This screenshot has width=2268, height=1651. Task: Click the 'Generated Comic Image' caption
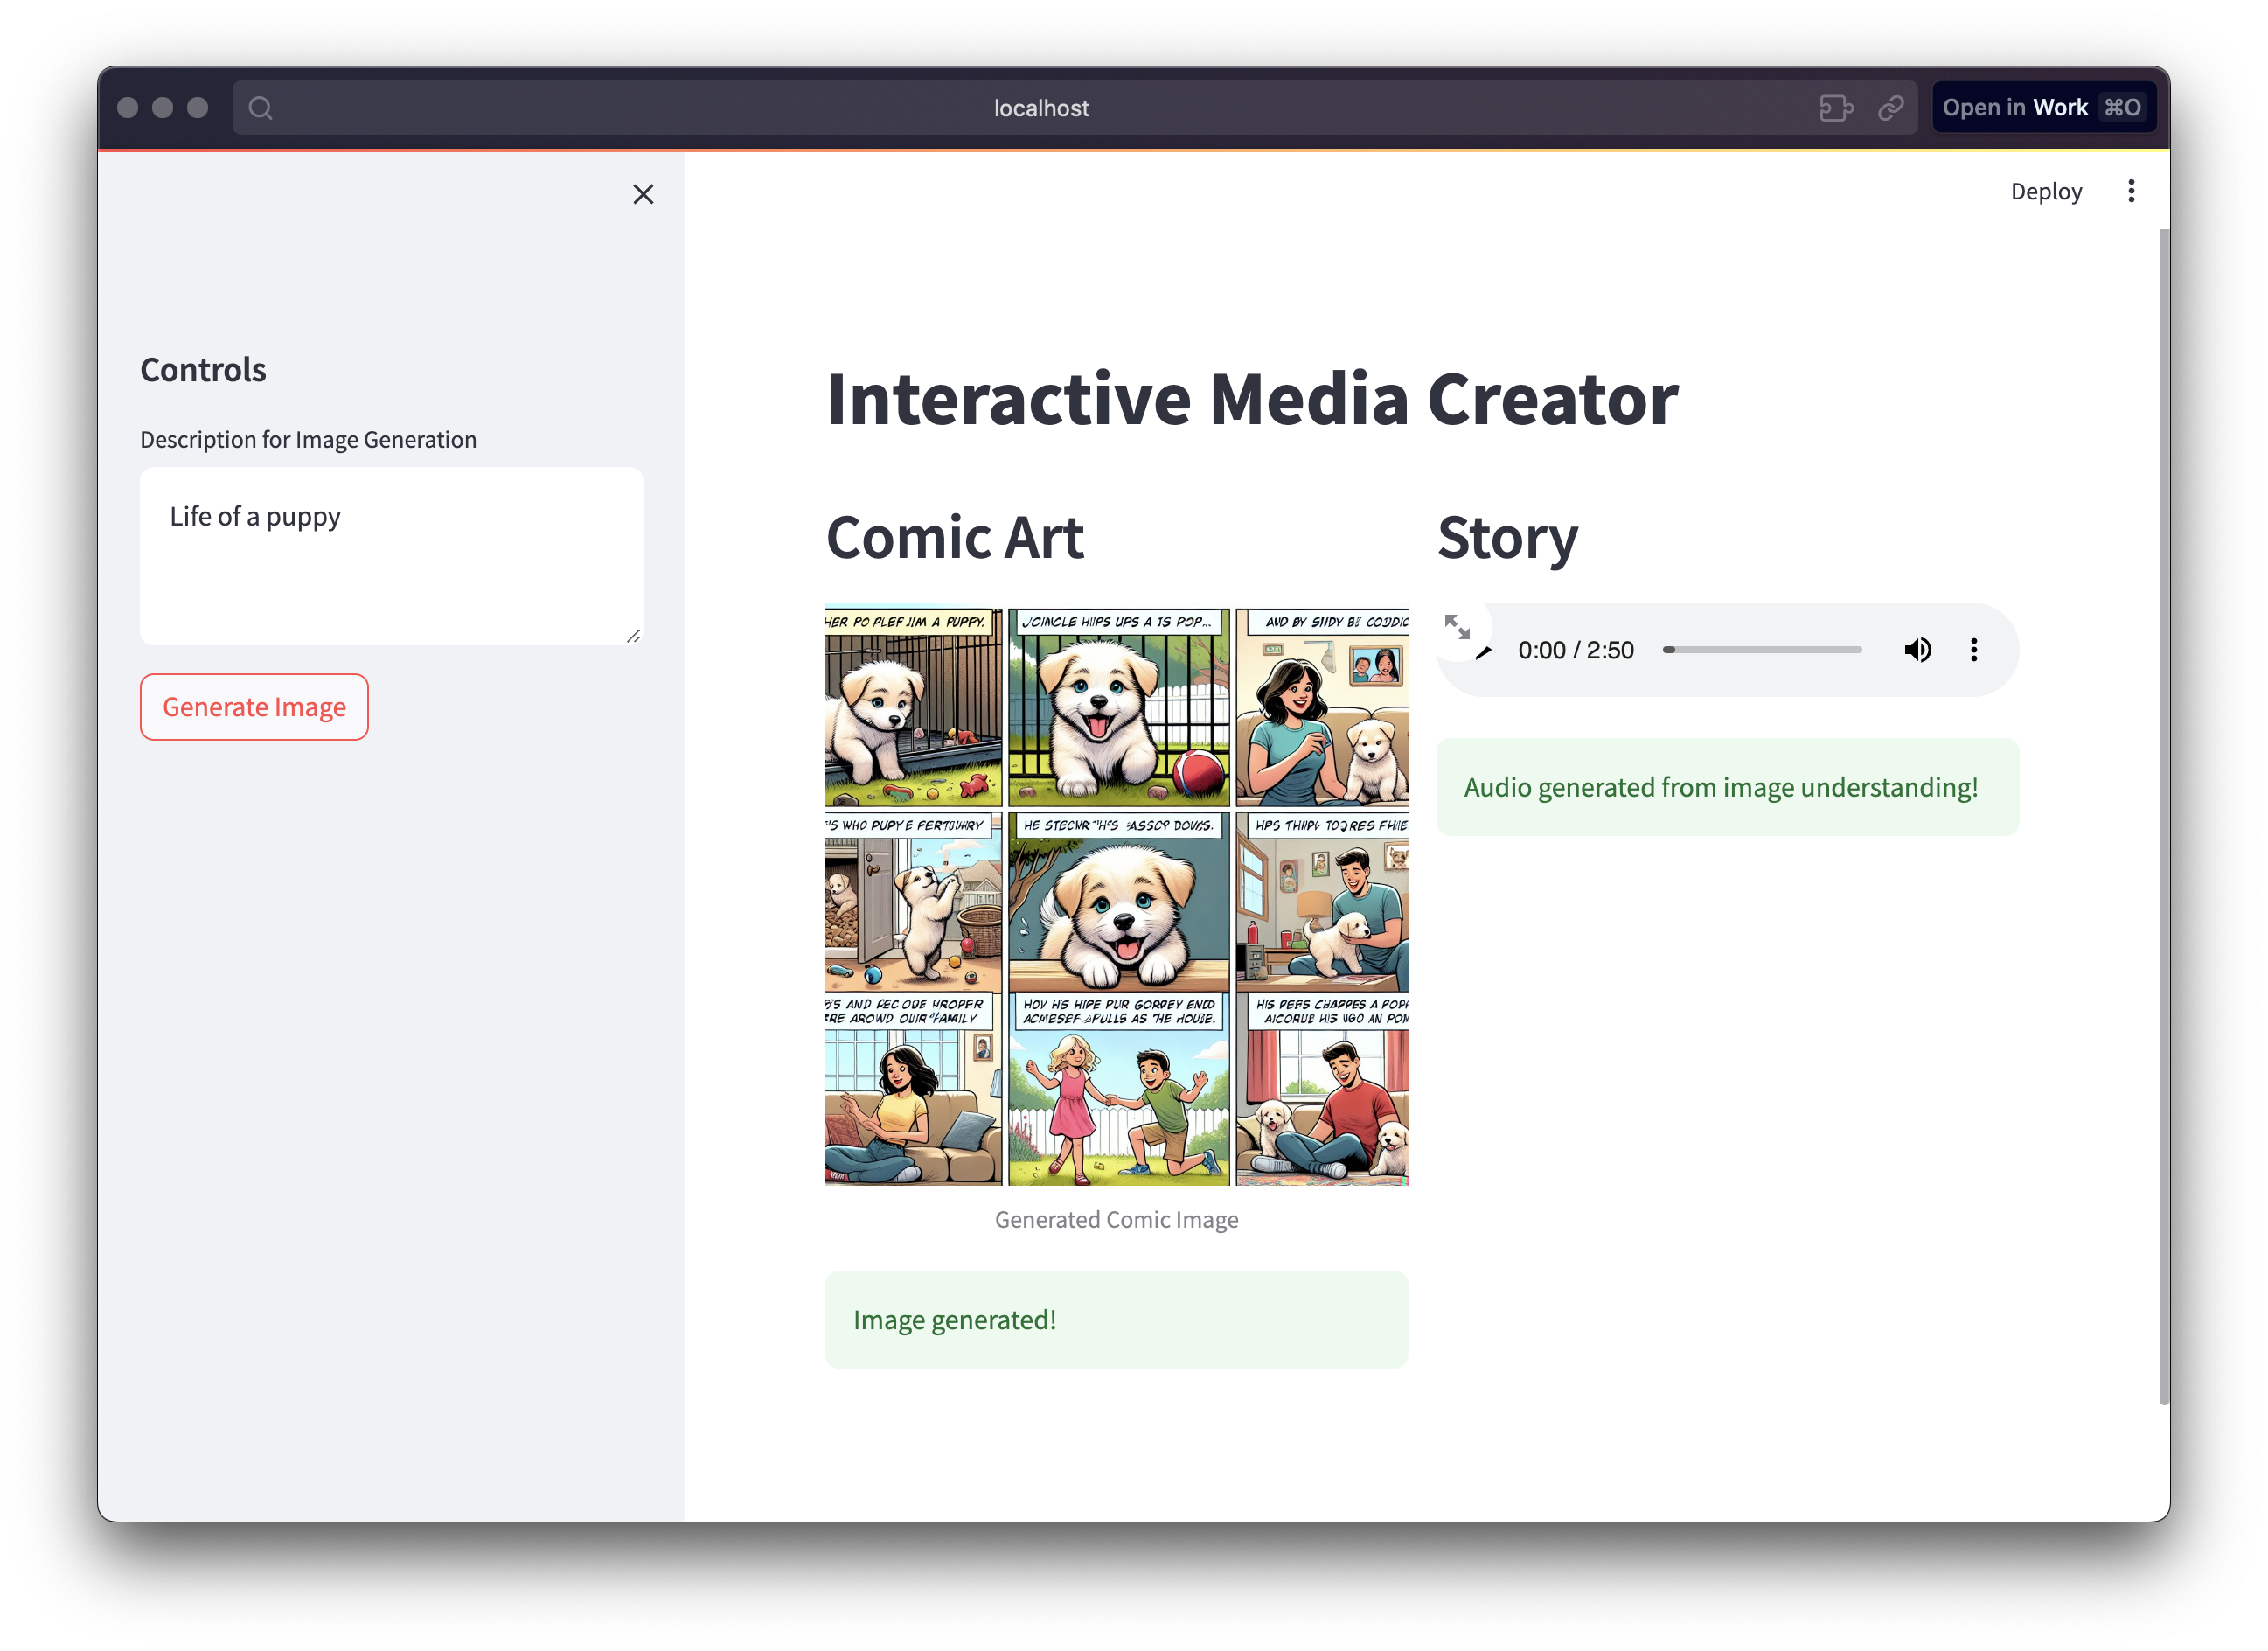click(x=1116, y=1219)
